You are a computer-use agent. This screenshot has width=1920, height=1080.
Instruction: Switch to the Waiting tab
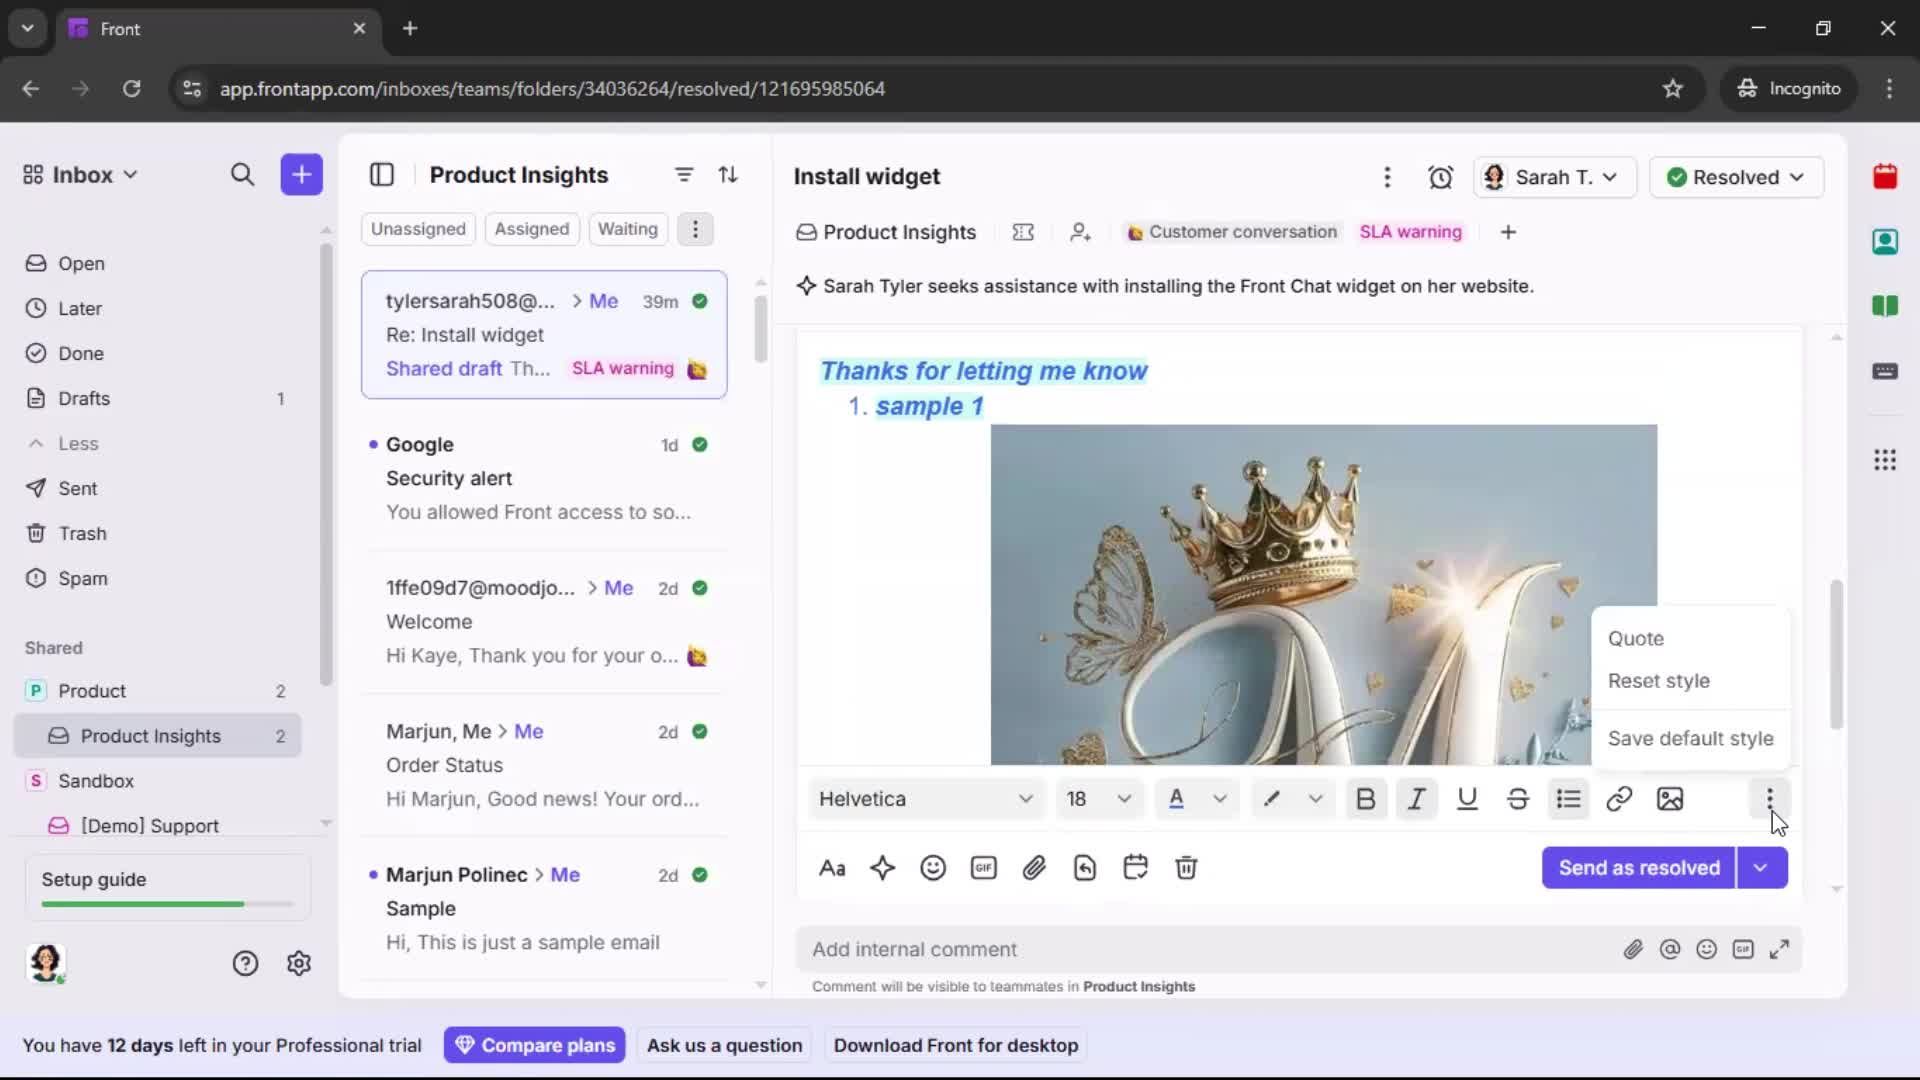click(627, 229)
